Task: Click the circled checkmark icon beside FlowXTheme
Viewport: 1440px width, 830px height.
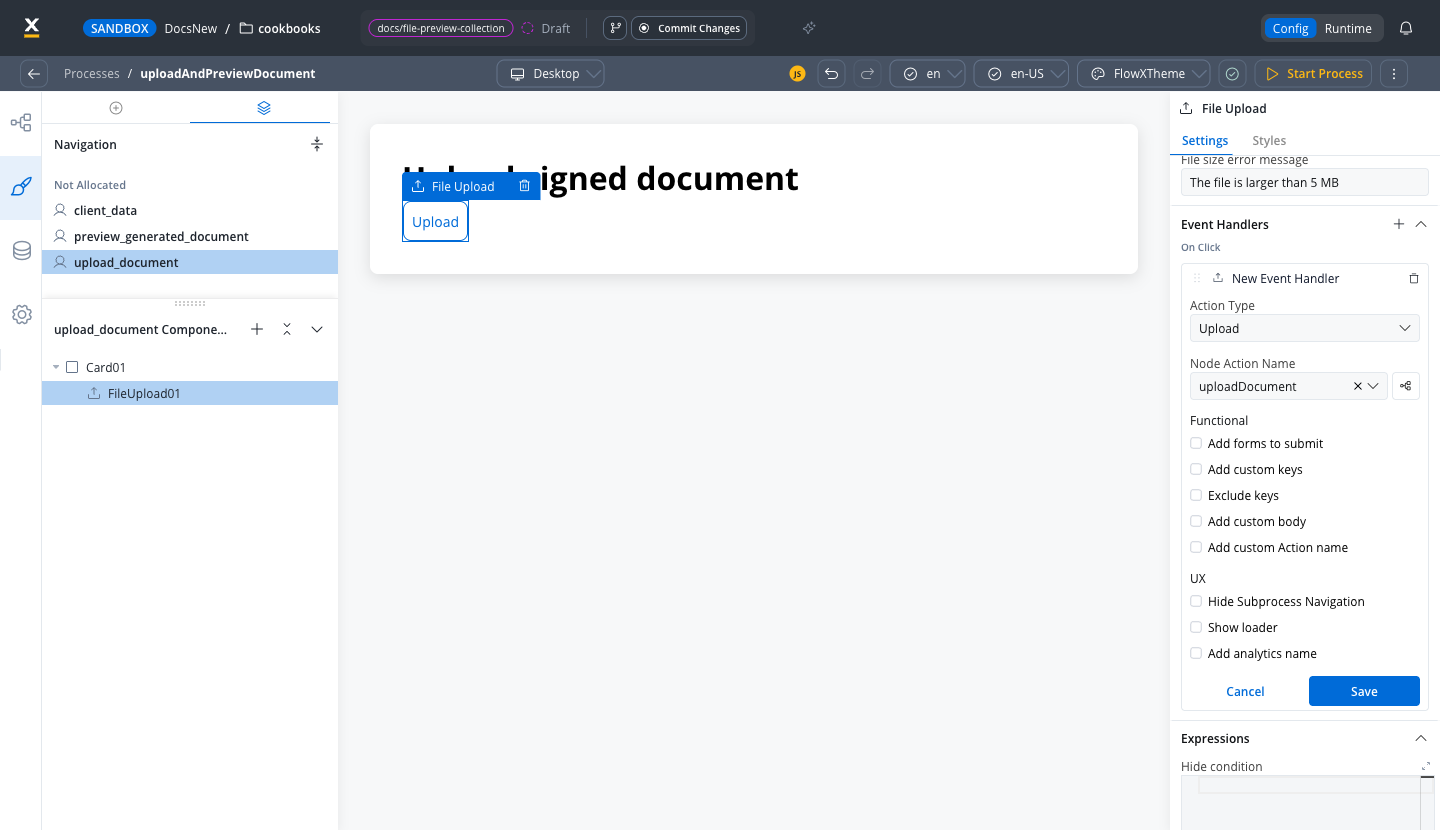Action: 1233,73
